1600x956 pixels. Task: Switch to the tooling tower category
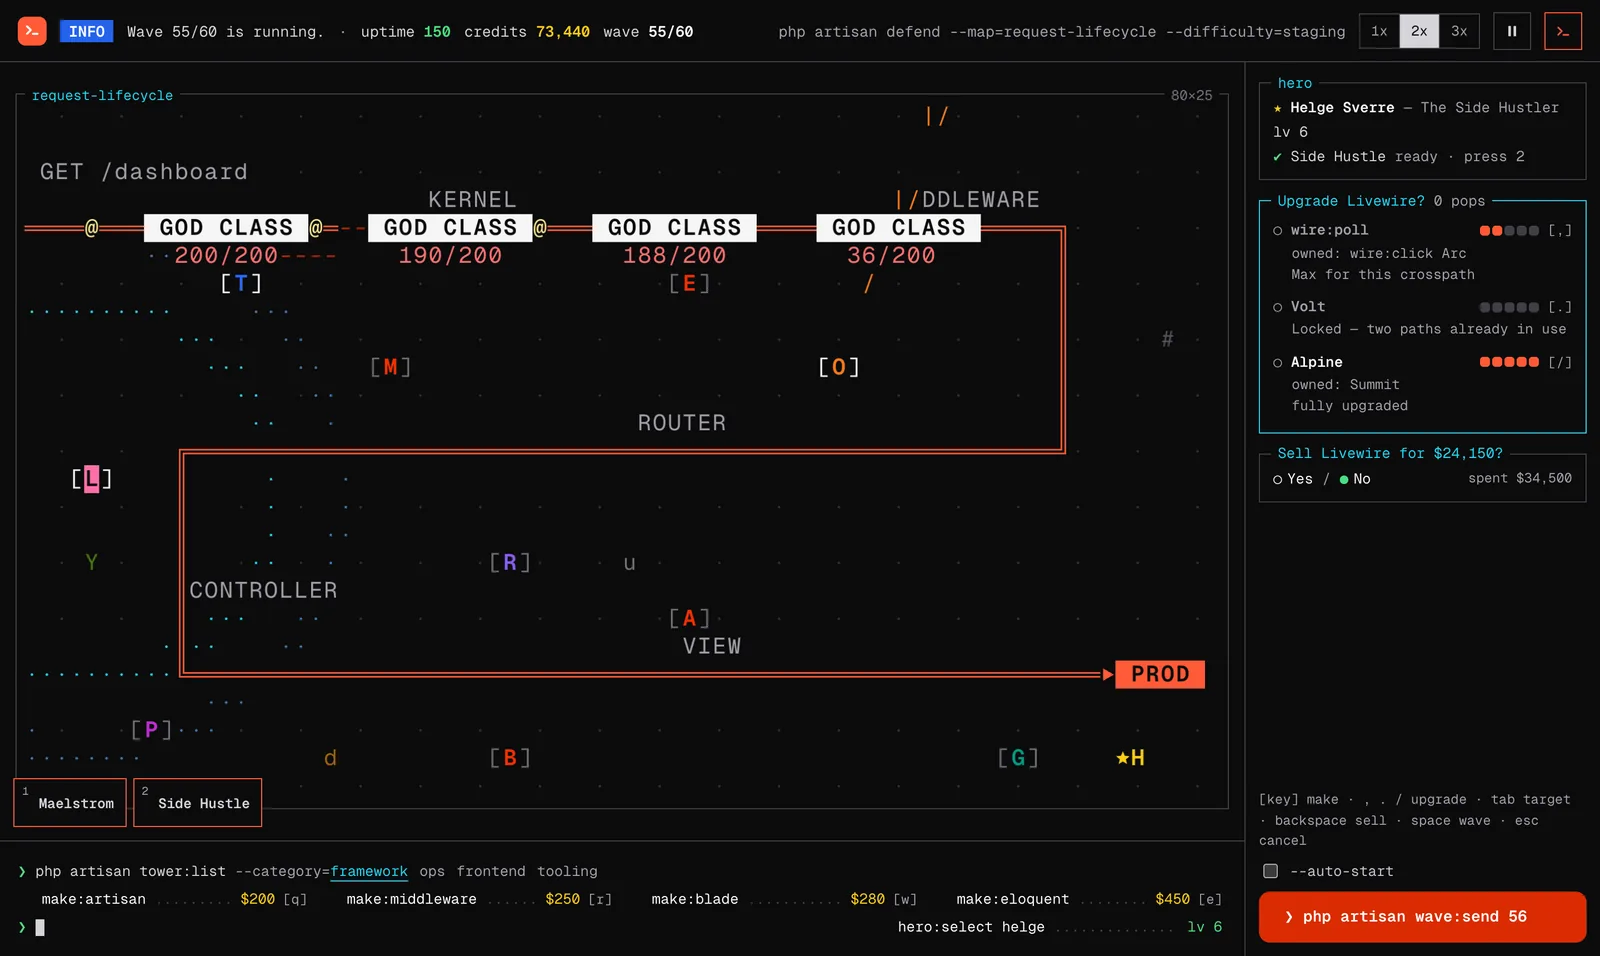(x=567, y=872)
